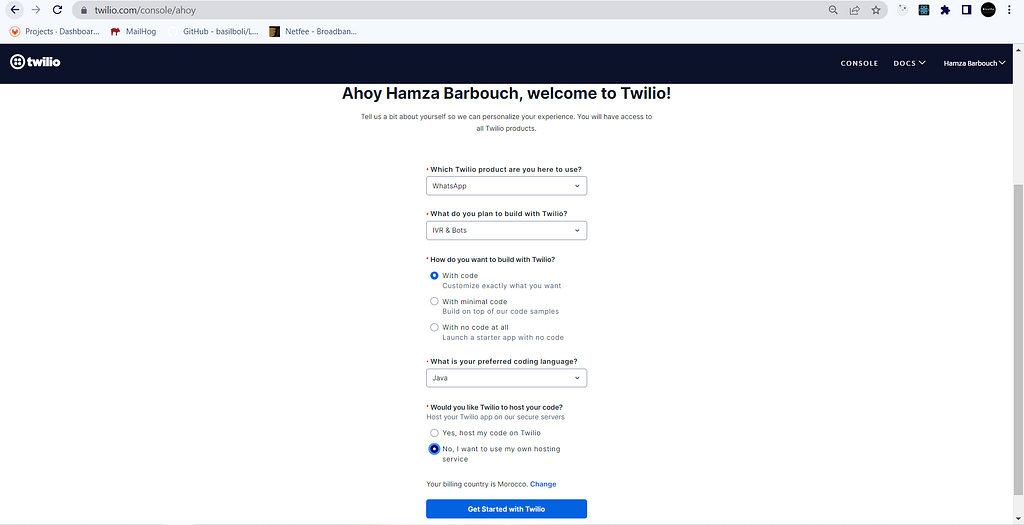The height and width of the screenshot is (525, 1024).
Task: Open the Chrome profile avatar
Action: click(x=988, y=10)
